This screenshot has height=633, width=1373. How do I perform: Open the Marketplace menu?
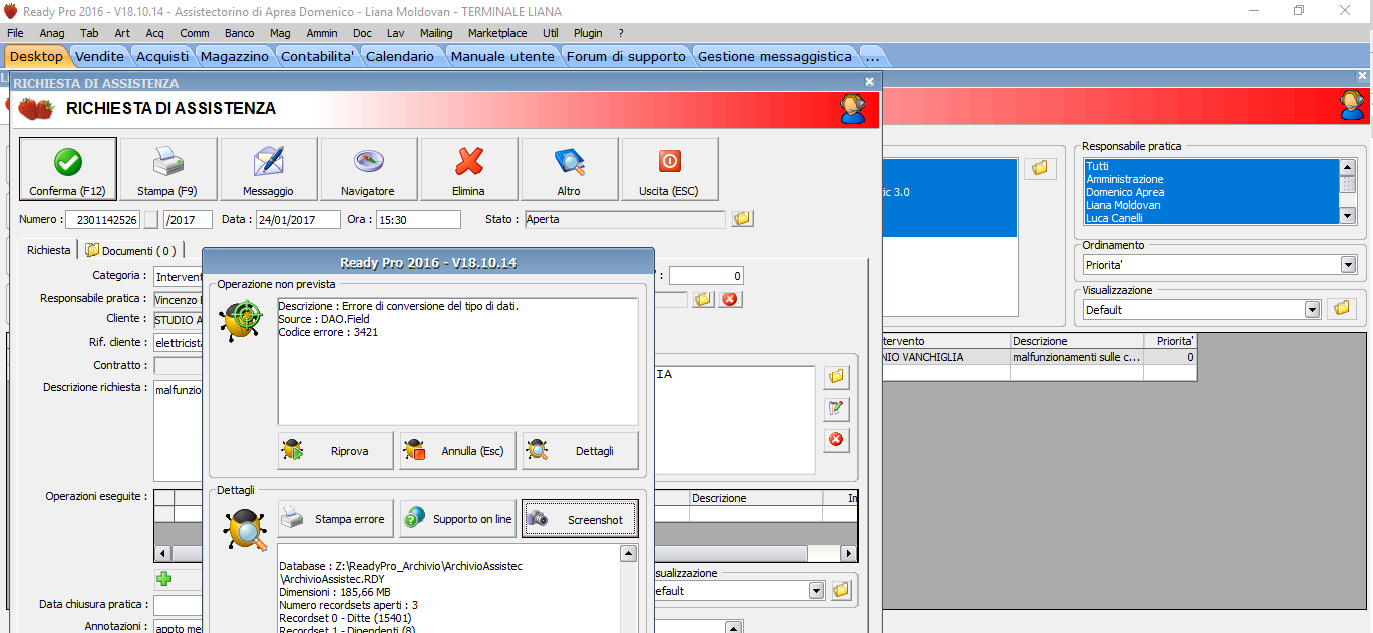coord(497,33)
